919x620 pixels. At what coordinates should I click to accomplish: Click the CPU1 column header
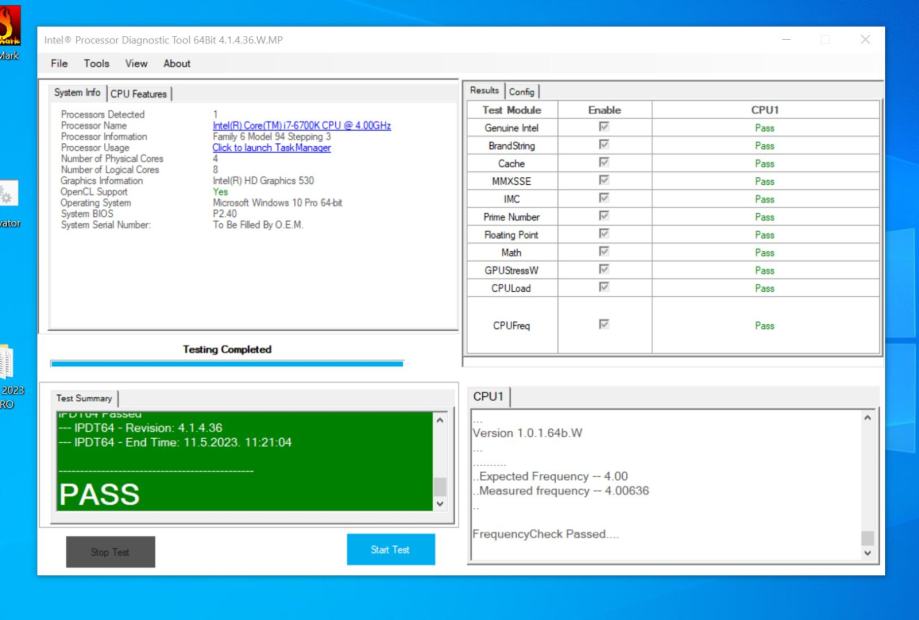point(765,110)
